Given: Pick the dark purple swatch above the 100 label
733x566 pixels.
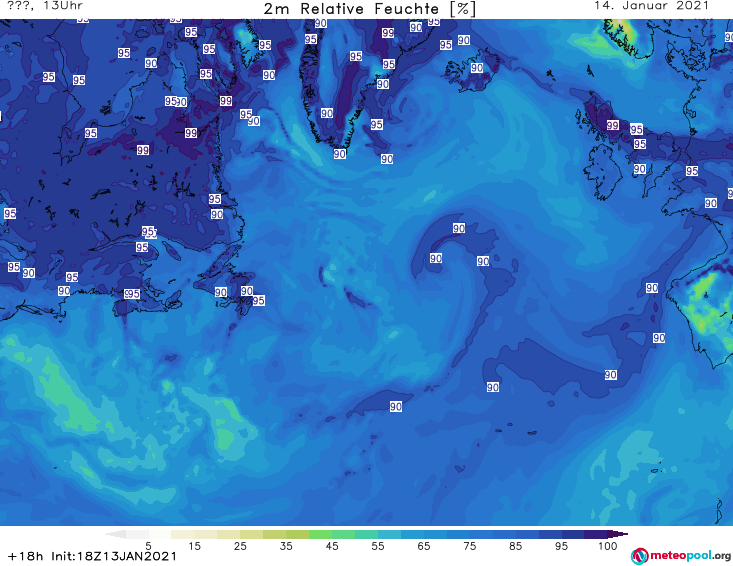Looking at the screenshot, I should (x=596, y=534).
